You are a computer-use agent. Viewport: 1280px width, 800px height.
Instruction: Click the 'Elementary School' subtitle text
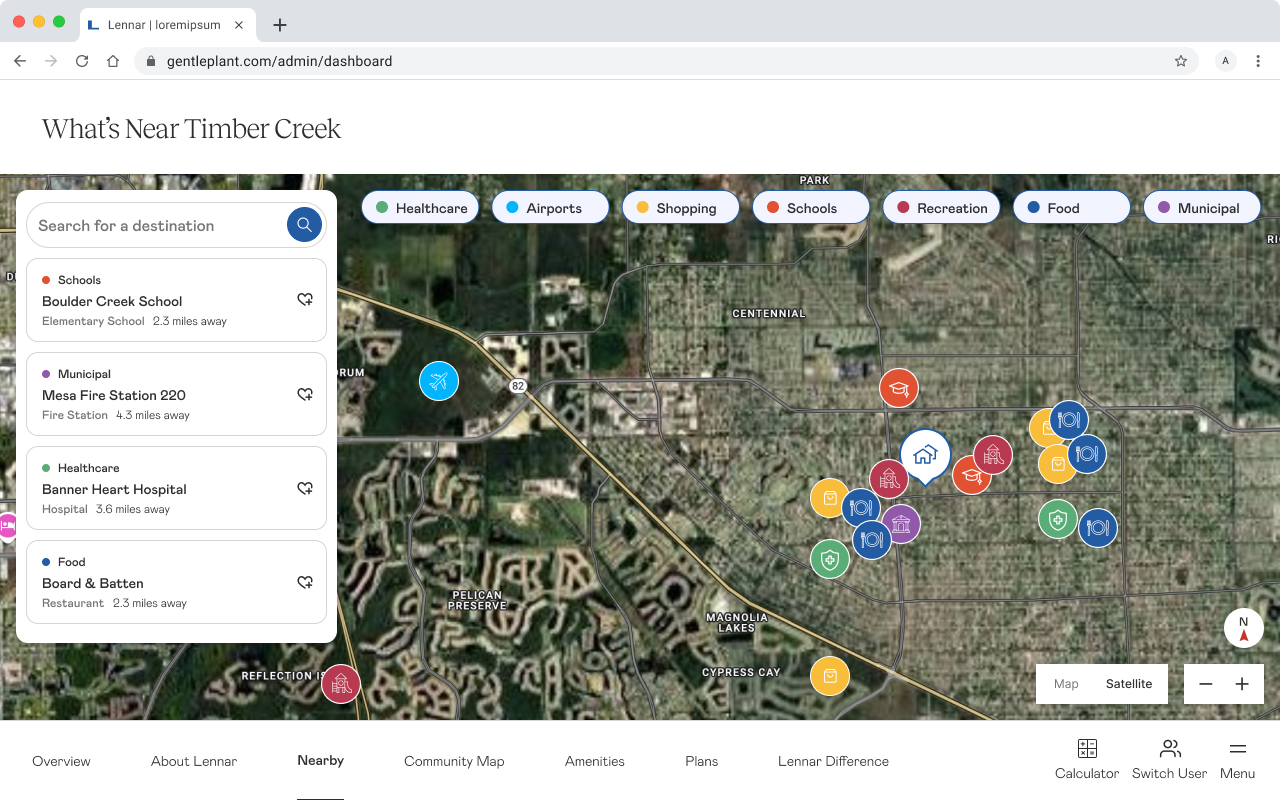coord(93,321)
